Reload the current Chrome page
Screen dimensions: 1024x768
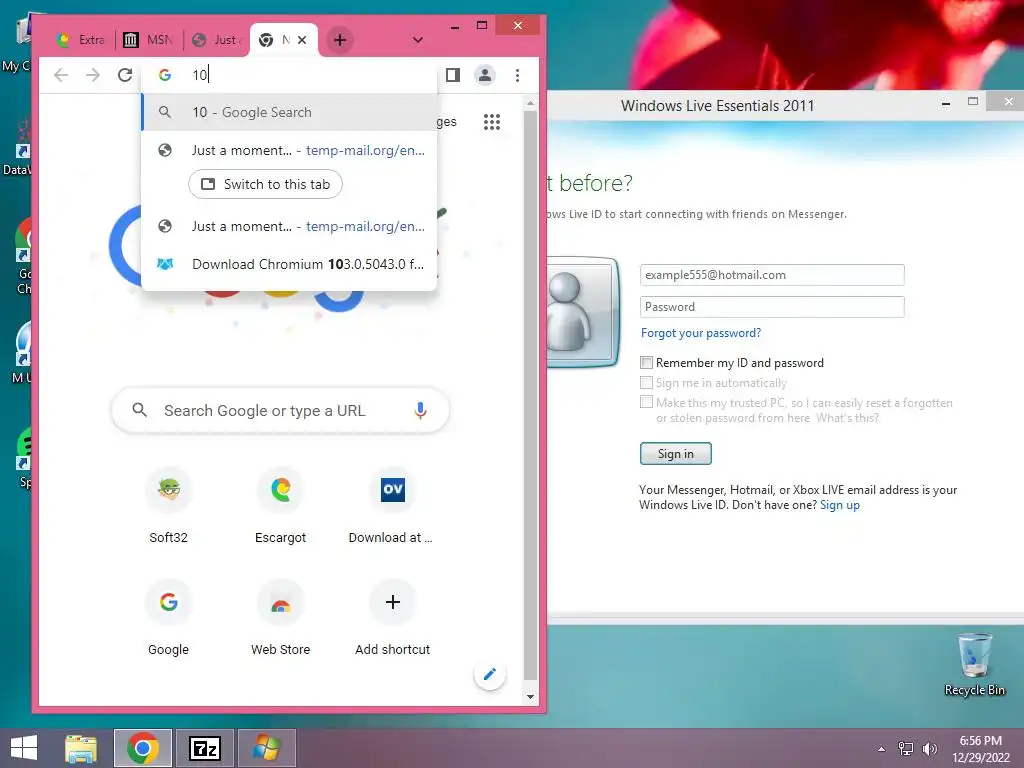click(x=125, y=75)
